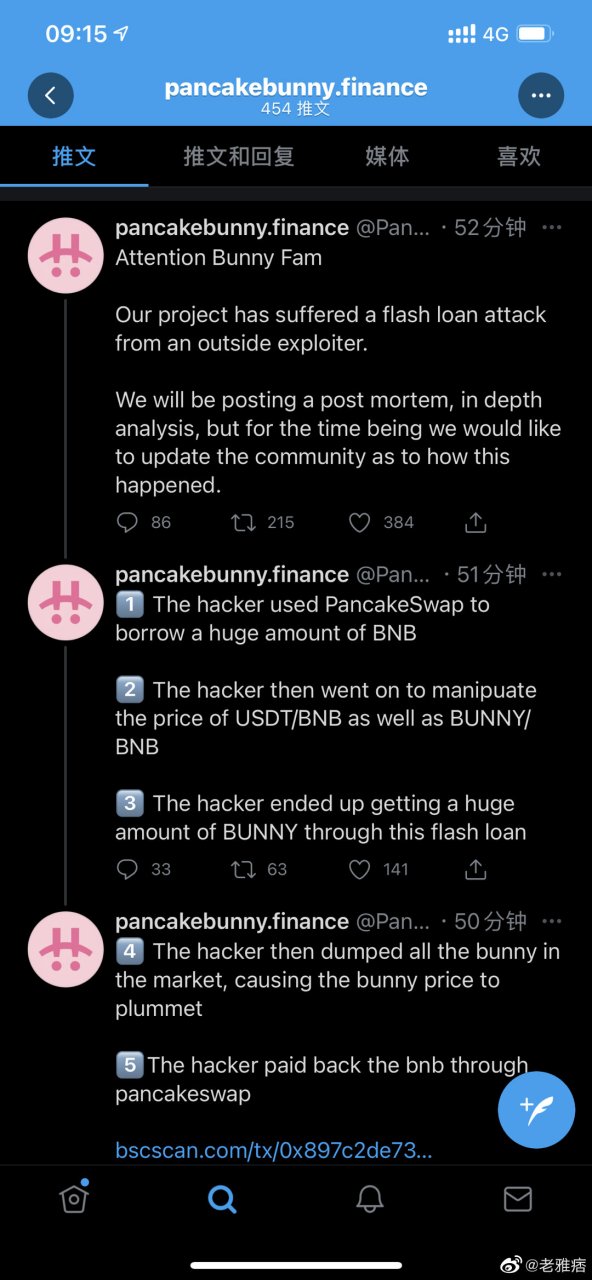Screen dimensions: 592x1280
Task: Open pancakebunny.finance profile avatar
Action: (65, 255)
